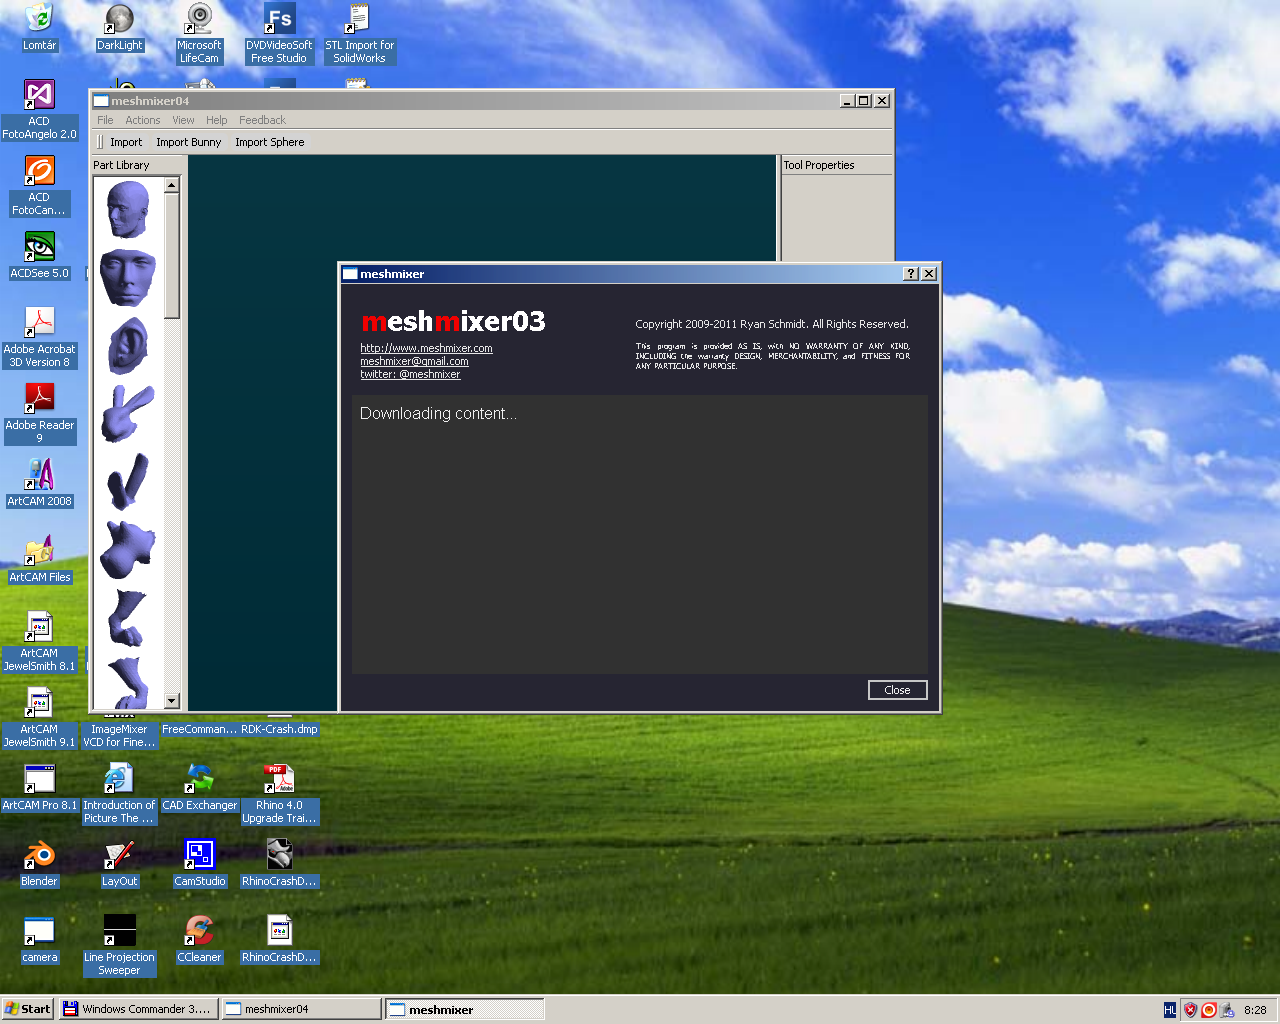1280x1024 pixels.
Task: Pick the ear part in Part Library
Action: pos(128,345)
